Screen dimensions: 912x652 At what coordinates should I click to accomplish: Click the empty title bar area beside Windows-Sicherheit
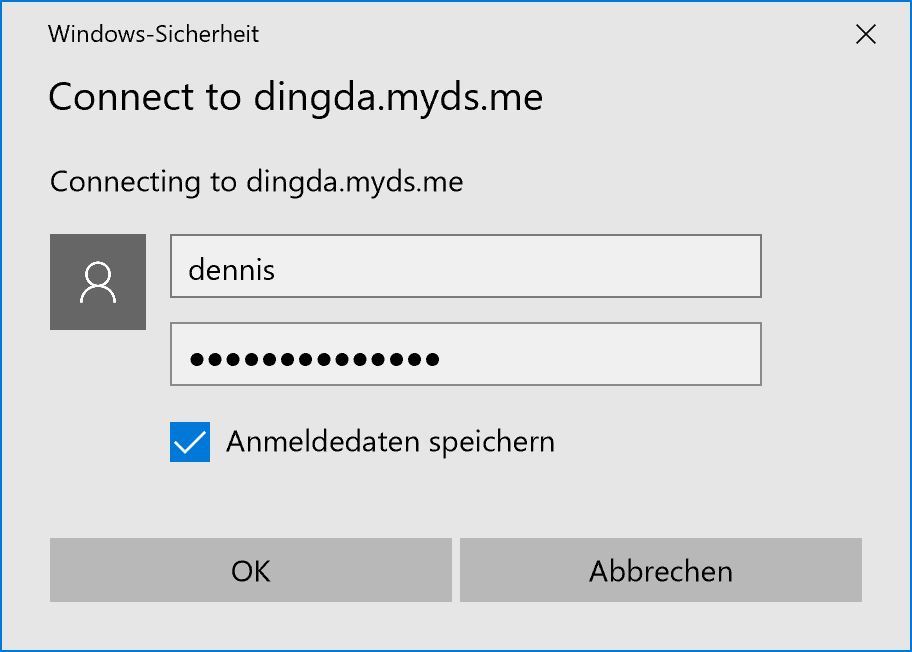pyautogui.click(x=553, y=34)
